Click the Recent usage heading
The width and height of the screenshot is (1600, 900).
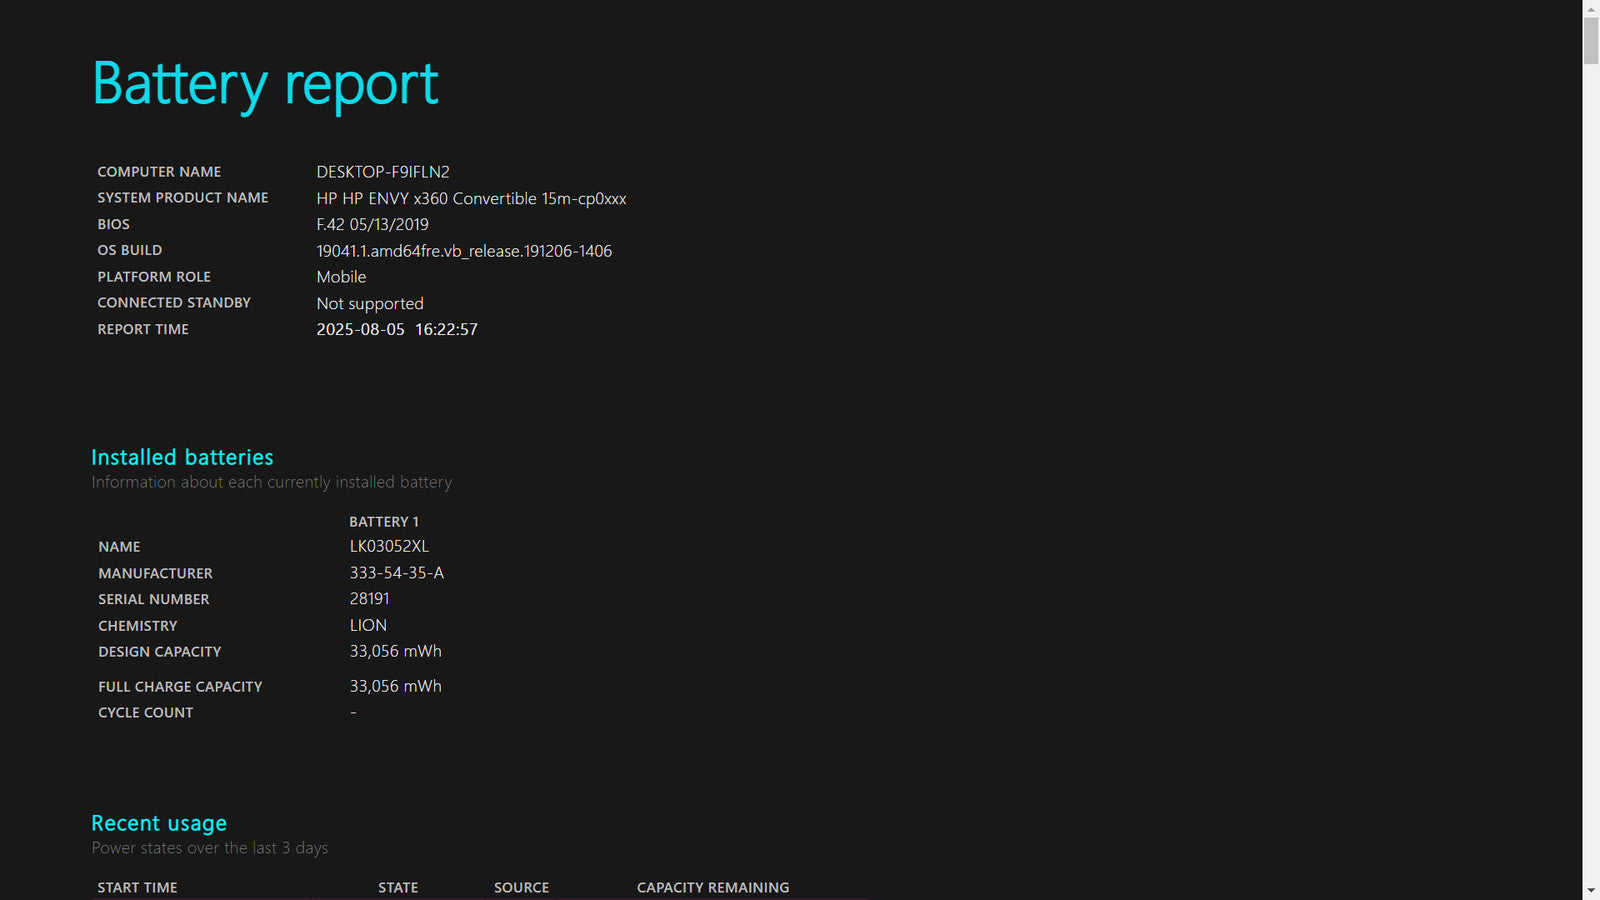click(x=159, y=824)
